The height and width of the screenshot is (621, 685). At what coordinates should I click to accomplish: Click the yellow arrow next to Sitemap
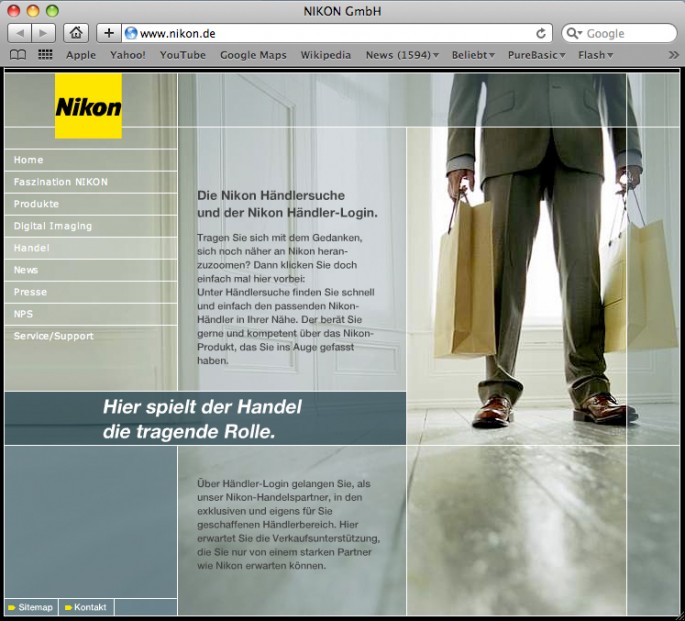[12, 607]
